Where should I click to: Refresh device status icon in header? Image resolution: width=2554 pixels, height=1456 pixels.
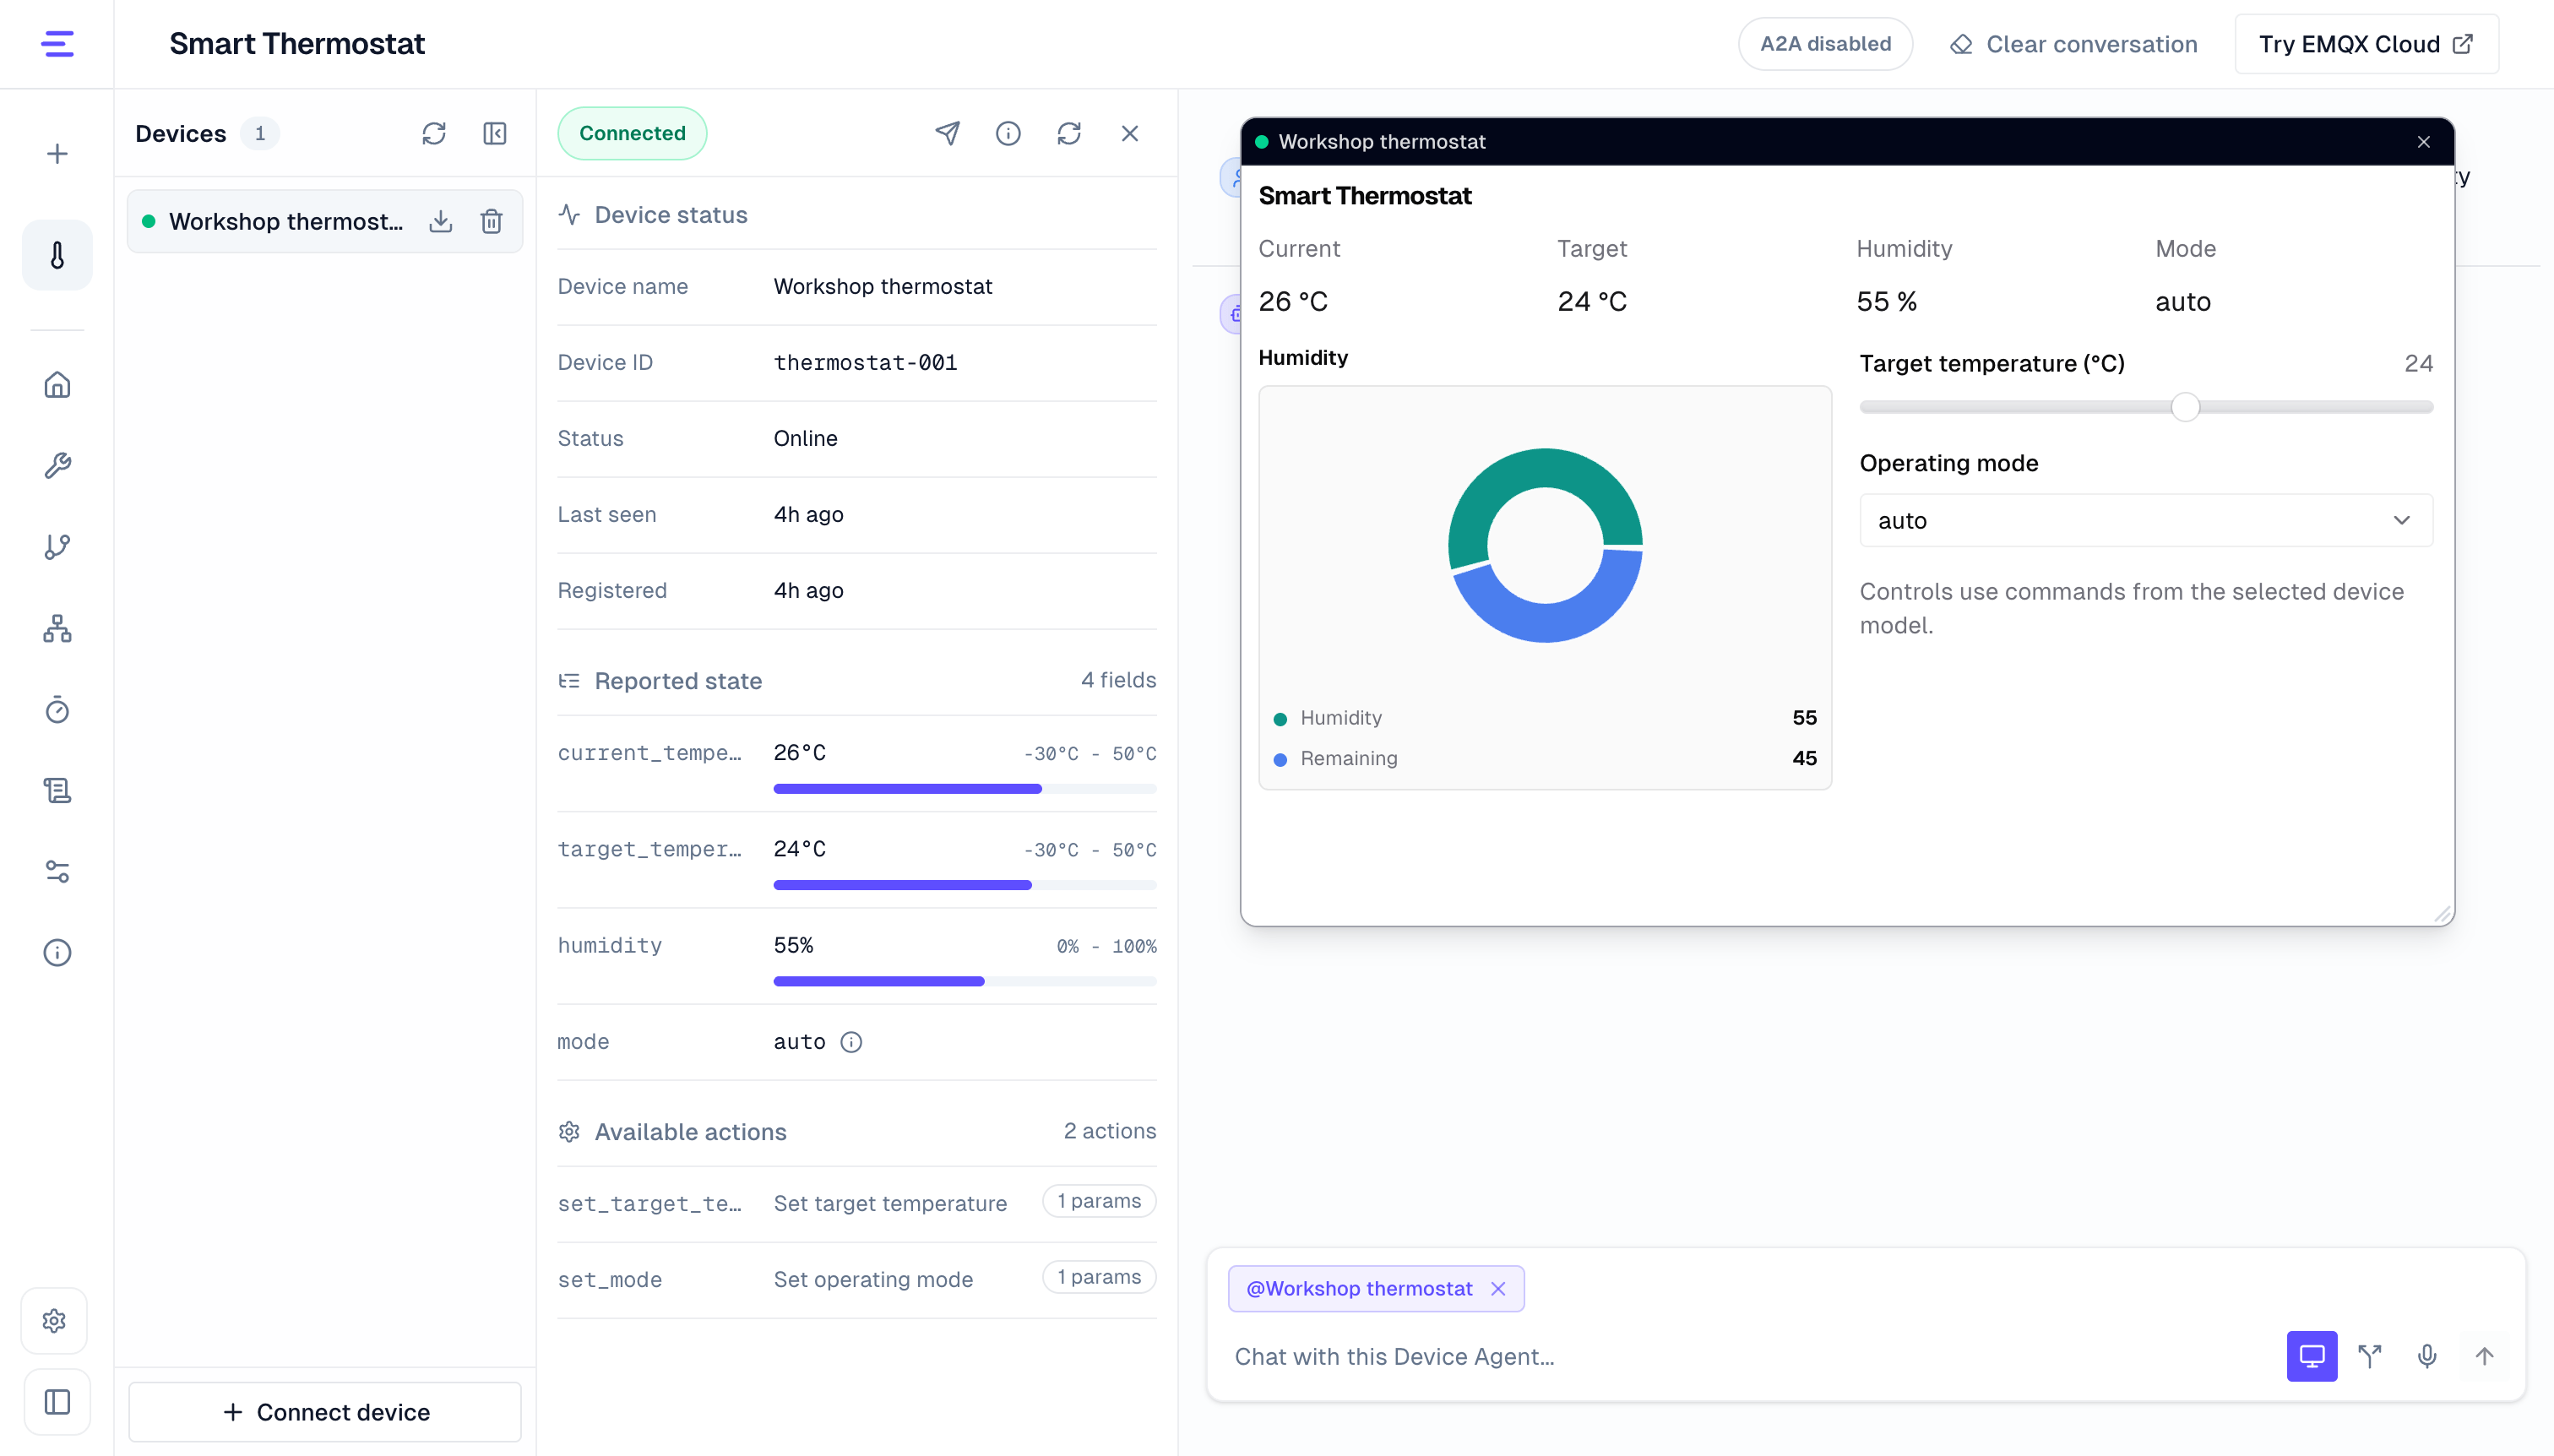point(1069,133)
